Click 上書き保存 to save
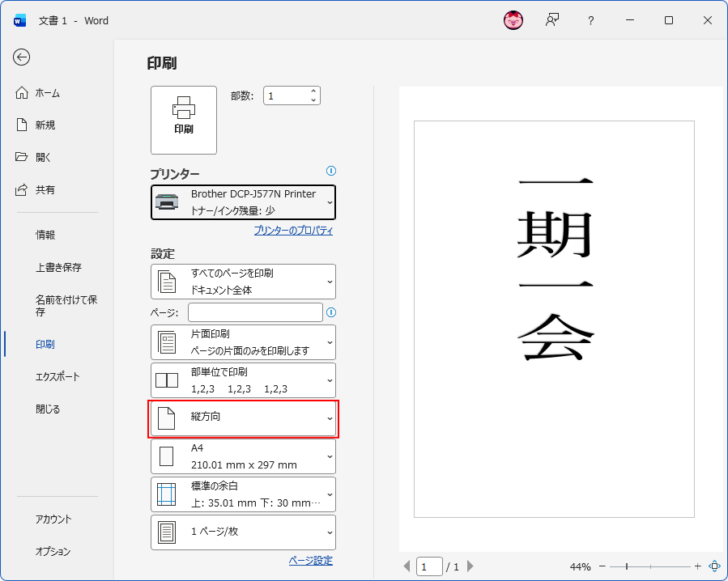This screenshot has width=728, height=581. pyautogui.click(x=58, y=267)
